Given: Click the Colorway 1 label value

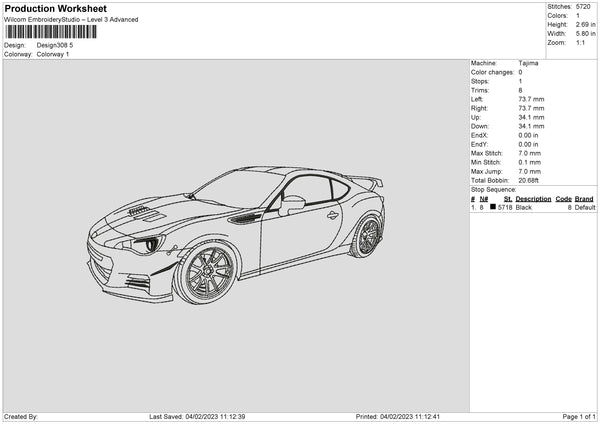Looking at the screenshot, I should (x=54, y=54).
